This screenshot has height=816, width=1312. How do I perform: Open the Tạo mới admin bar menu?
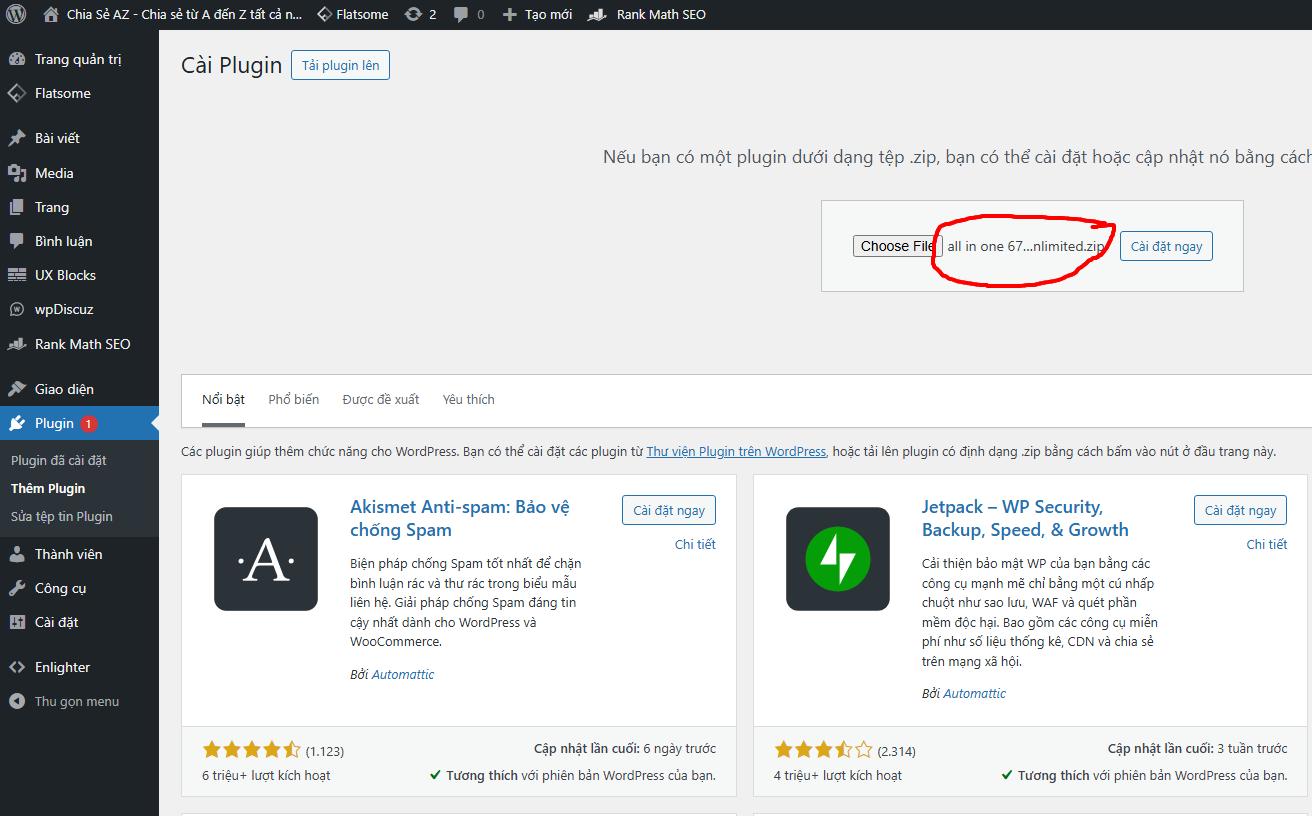tap(538, 15)
